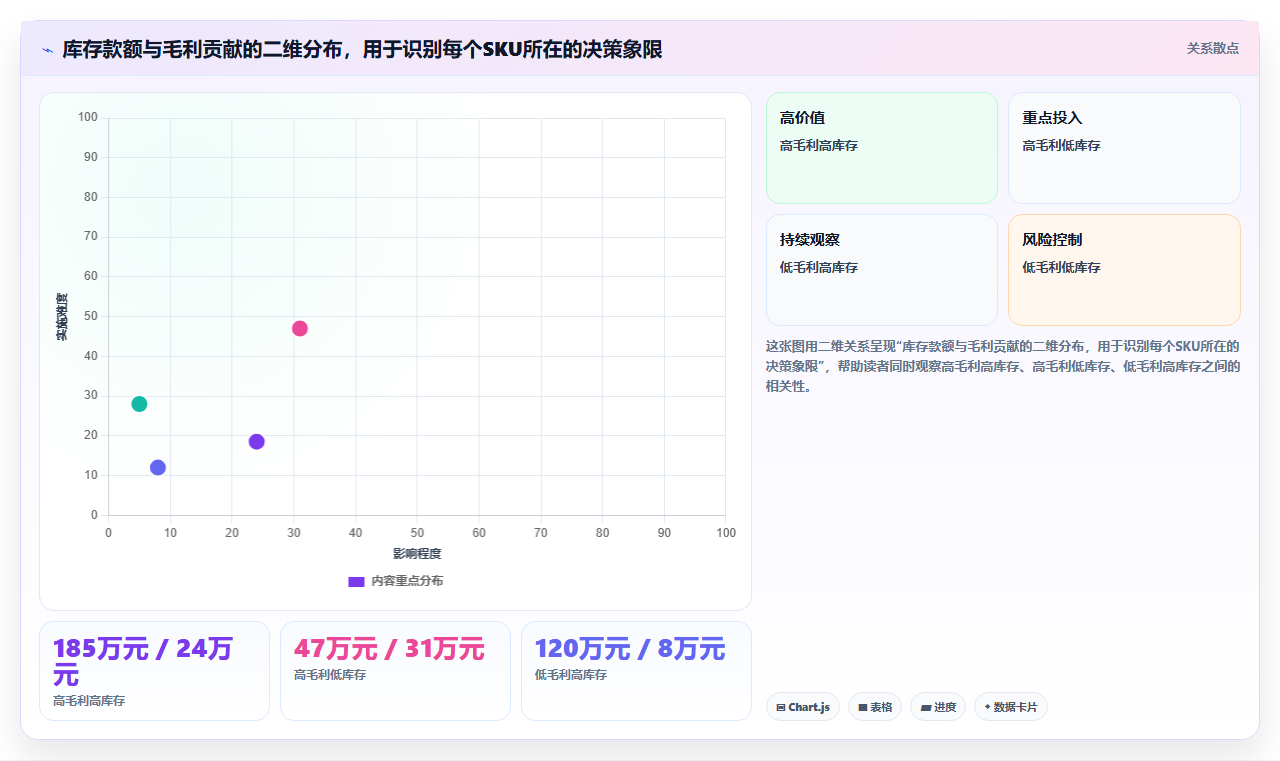Viewport: 1280px width, 761px height.
Task: Click the 进度 tag chip
Action: 938,707
